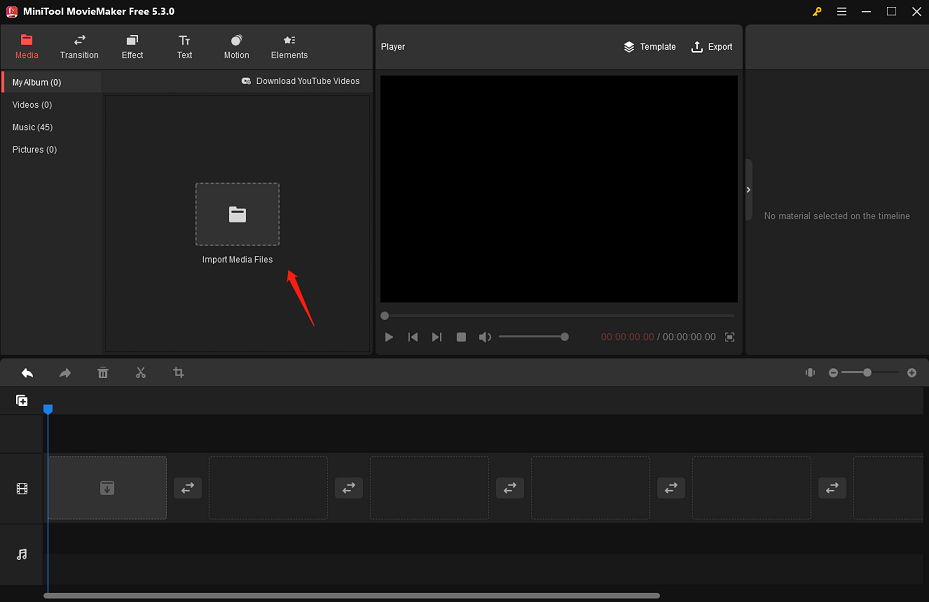
Task: Click the first clip placeholder with download arrow
Action: (x=107, y=488)
